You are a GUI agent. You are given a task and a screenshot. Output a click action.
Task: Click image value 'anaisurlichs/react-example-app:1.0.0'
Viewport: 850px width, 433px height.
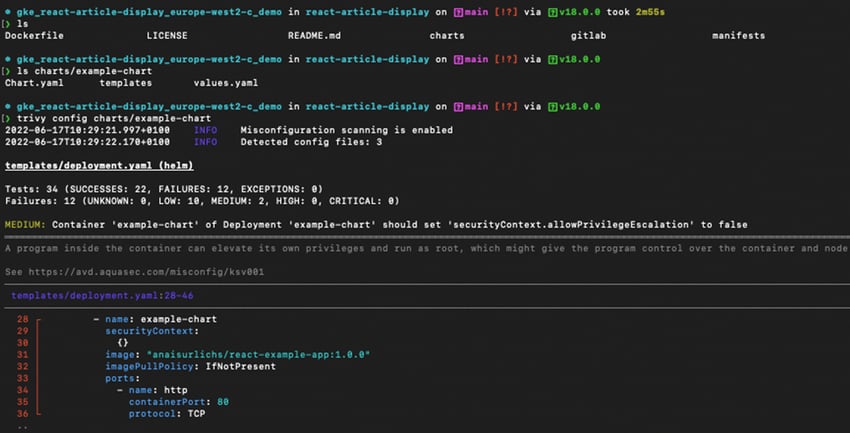point(259,355)
